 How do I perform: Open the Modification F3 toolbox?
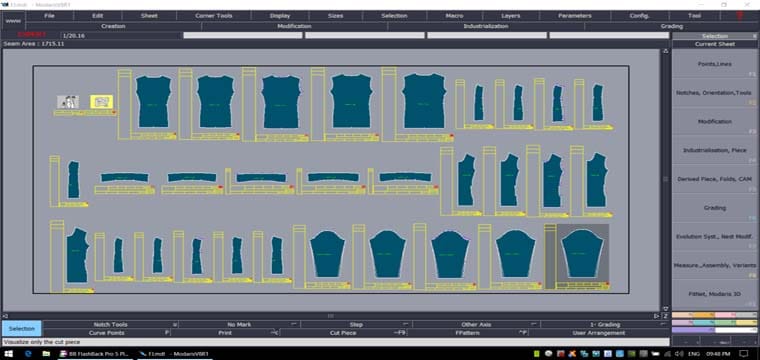[x=715, y=121]
